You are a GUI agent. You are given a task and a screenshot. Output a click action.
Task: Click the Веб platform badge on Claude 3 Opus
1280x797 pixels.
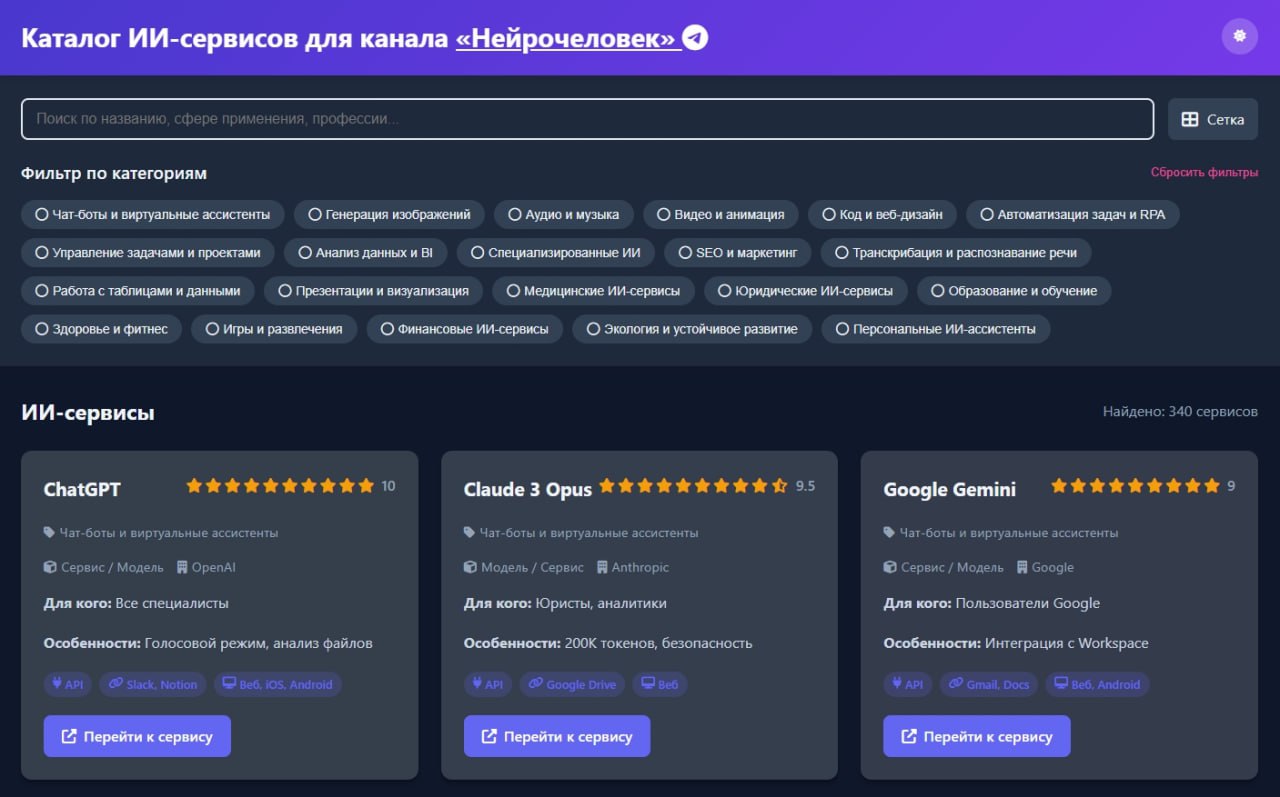pyautogui.click(x=660, y=684)
